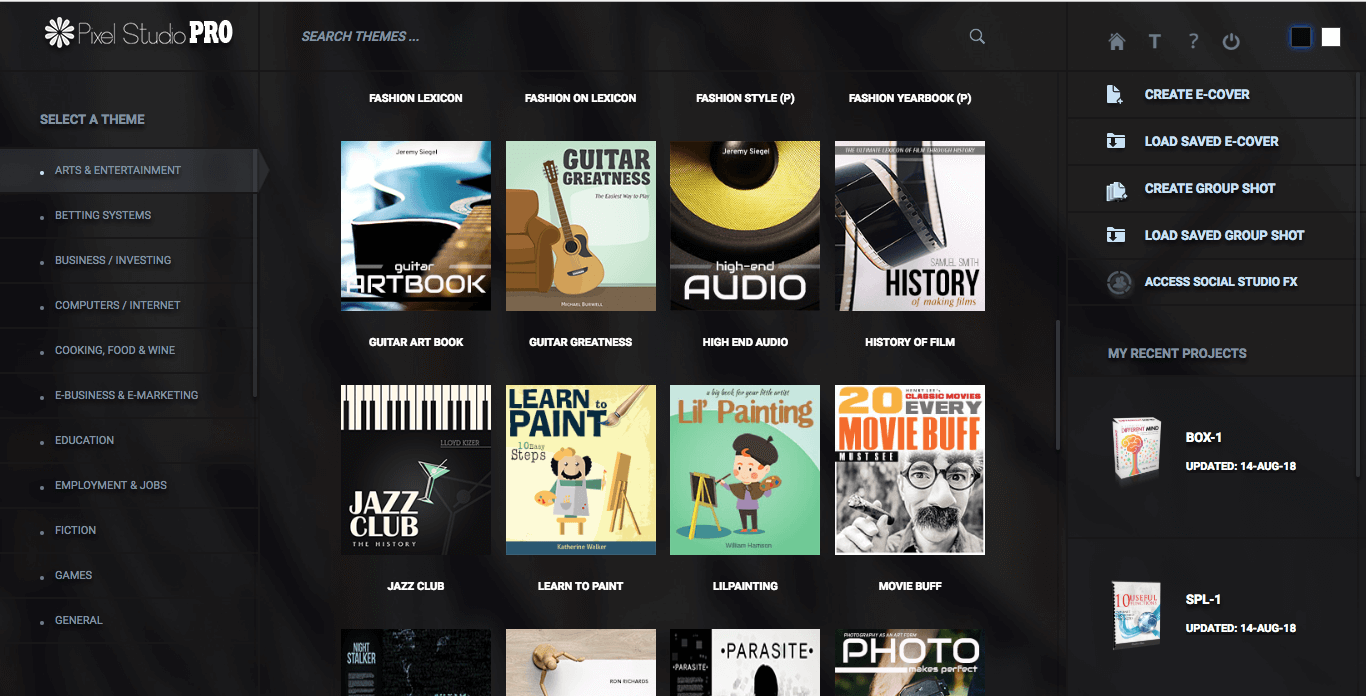Open the Guitar Art Book theme thumbnail
Screen dimensions: 1366x696
tap(416, 226)
